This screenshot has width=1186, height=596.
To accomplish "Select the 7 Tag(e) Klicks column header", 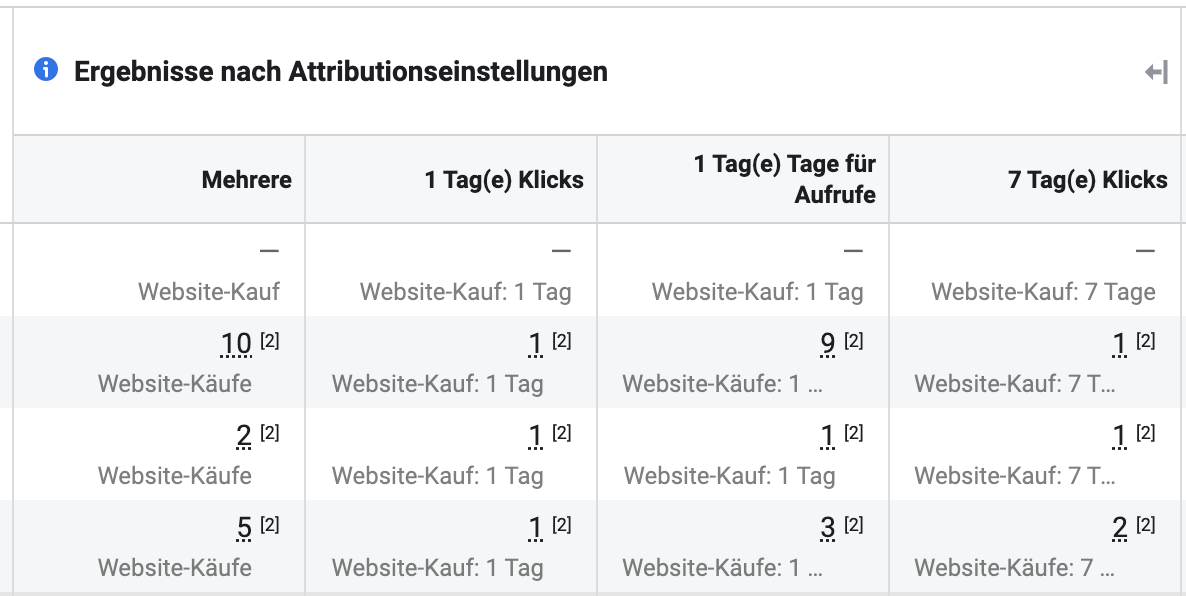I will click(x=1088, y=180).
